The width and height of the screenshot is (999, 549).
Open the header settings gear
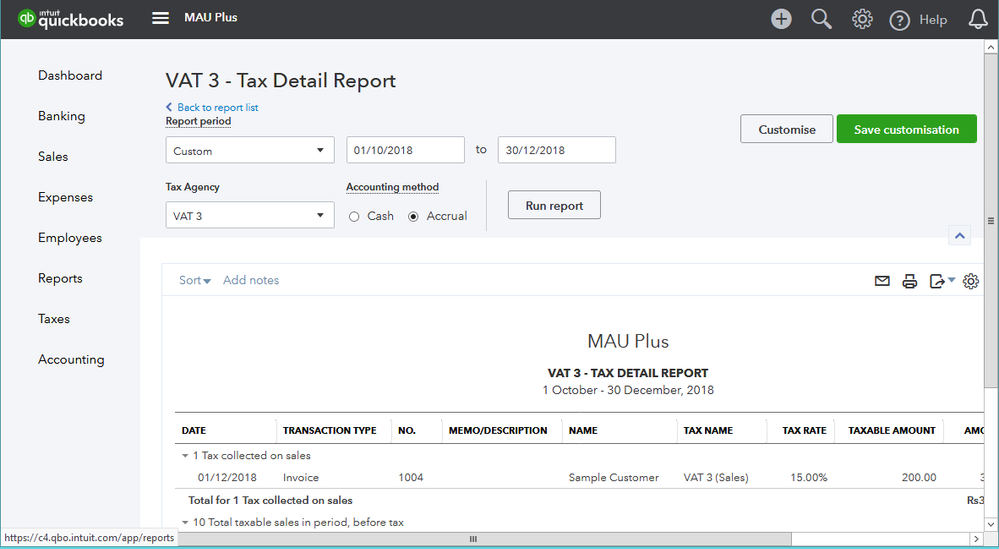[x=862, y=19]
